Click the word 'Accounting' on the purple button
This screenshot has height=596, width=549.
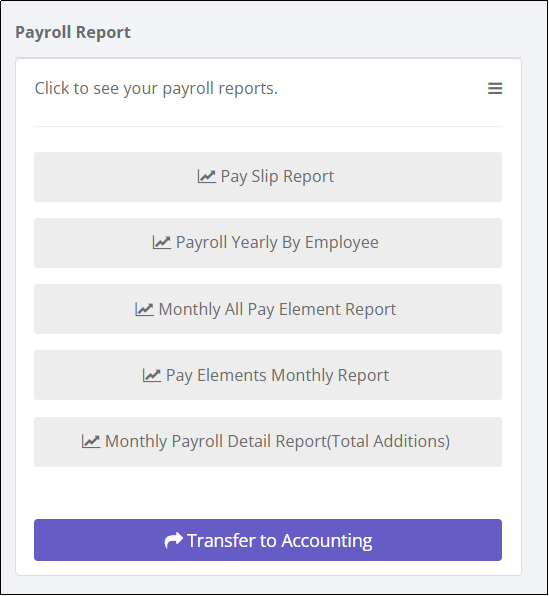327,541
